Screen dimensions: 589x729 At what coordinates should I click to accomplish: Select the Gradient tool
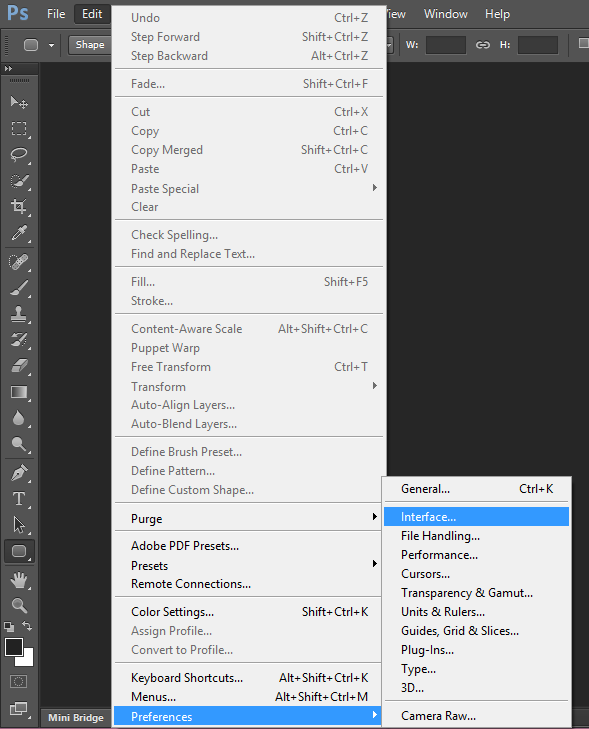(x=19, y=392)
